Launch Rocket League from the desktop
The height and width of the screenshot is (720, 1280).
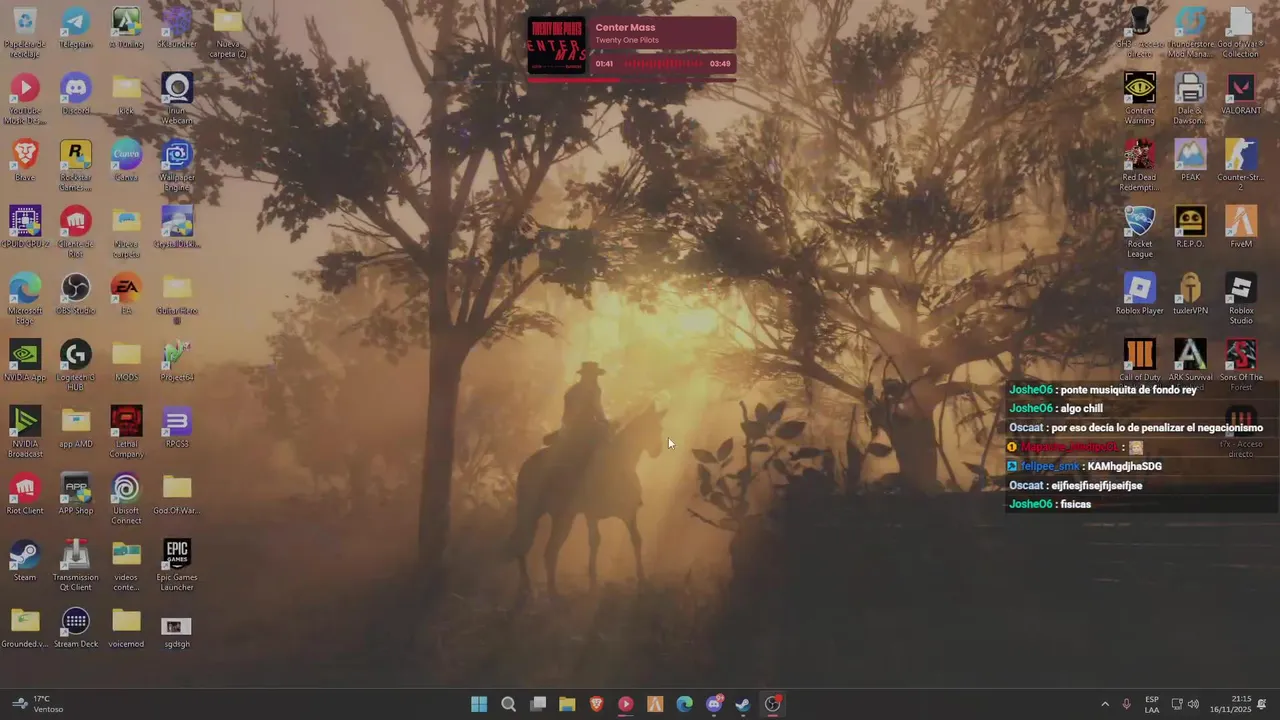(x=1139, y=233)
